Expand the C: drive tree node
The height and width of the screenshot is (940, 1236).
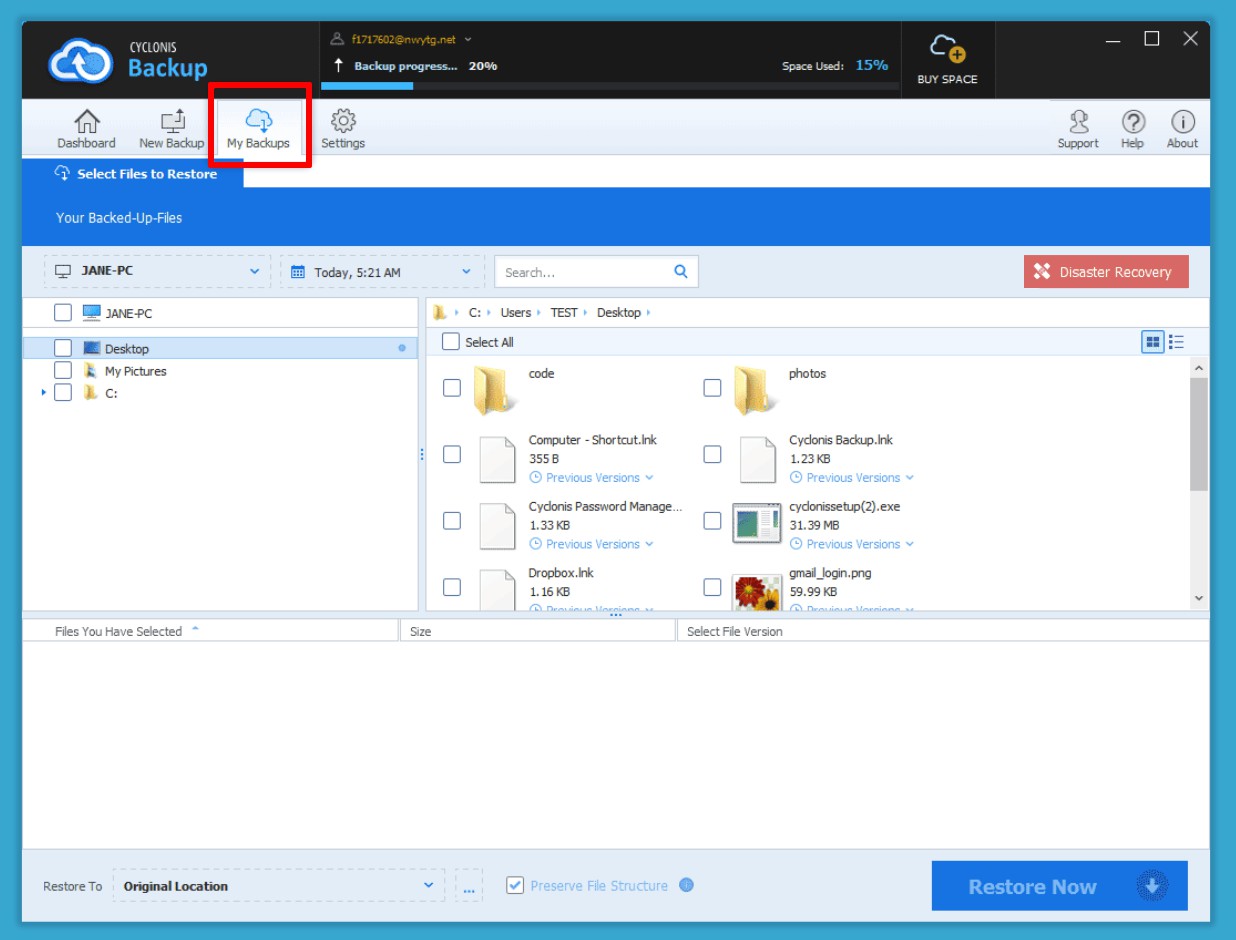(x=44, y=393)
